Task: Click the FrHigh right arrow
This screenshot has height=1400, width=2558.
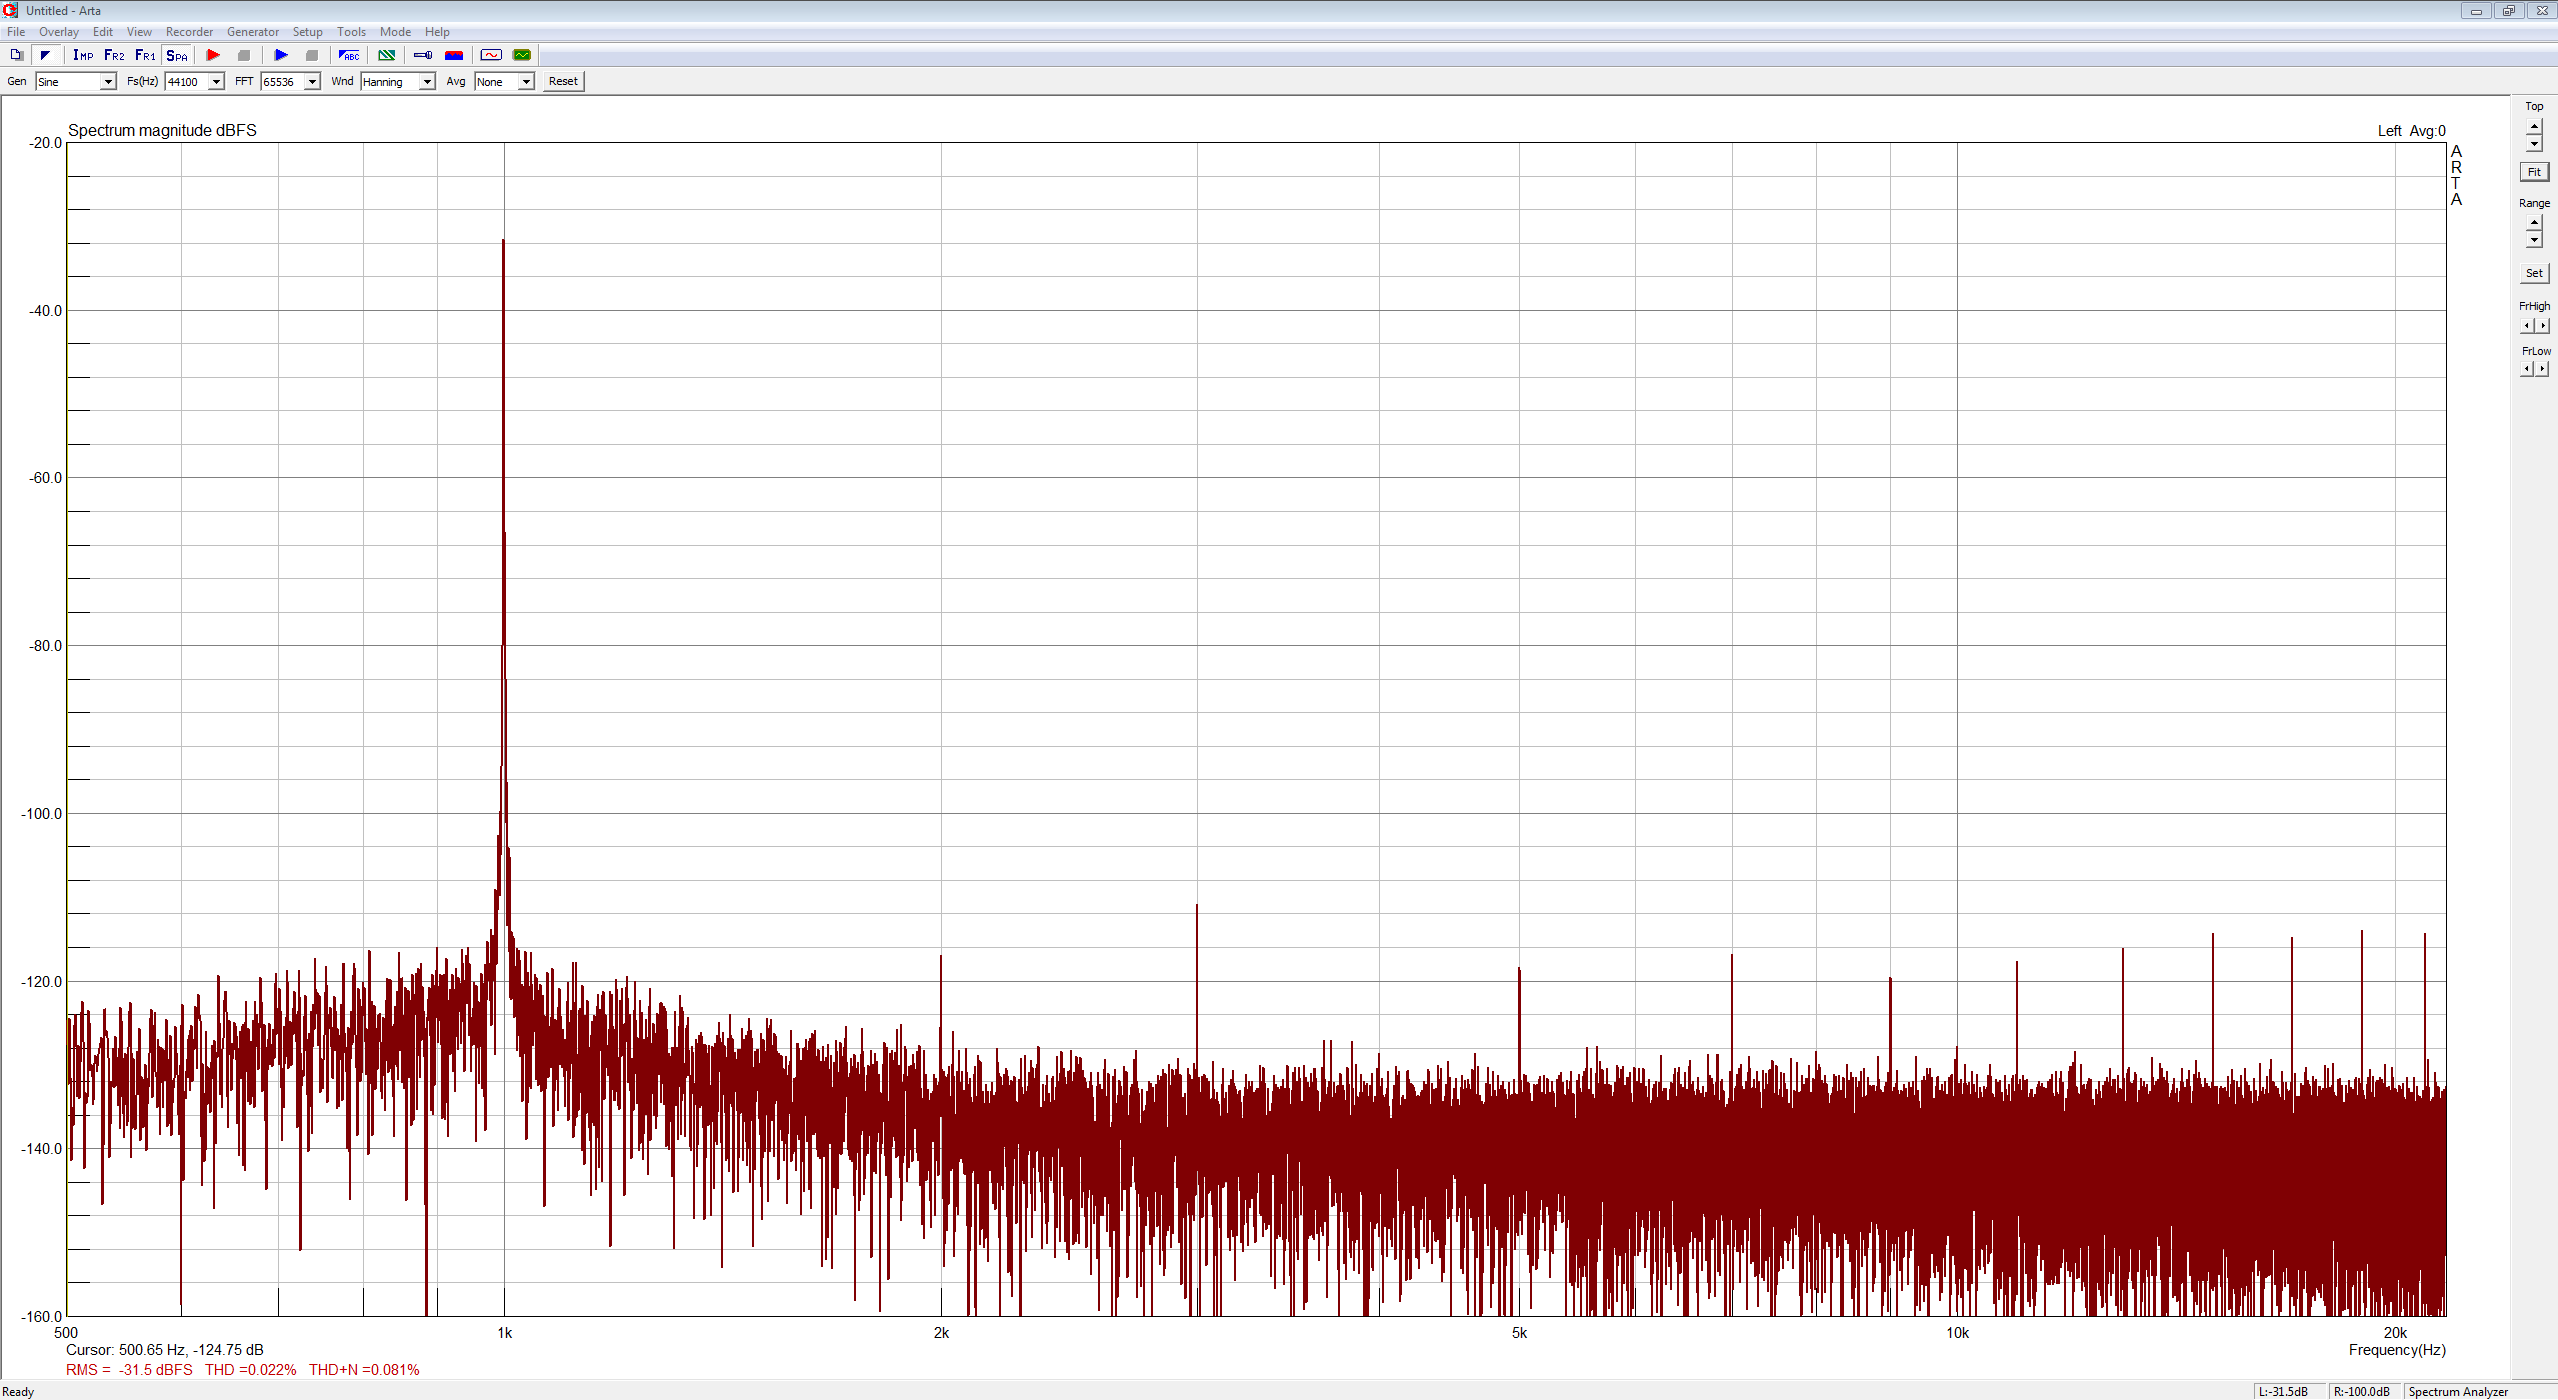Action: pos(2543,326)
